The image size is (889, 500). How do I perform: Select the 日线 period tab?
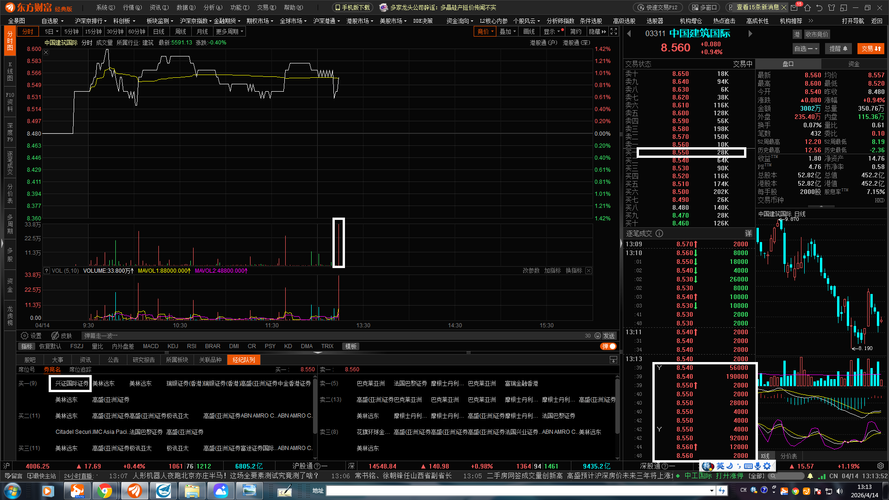click(x=159, y=31)
